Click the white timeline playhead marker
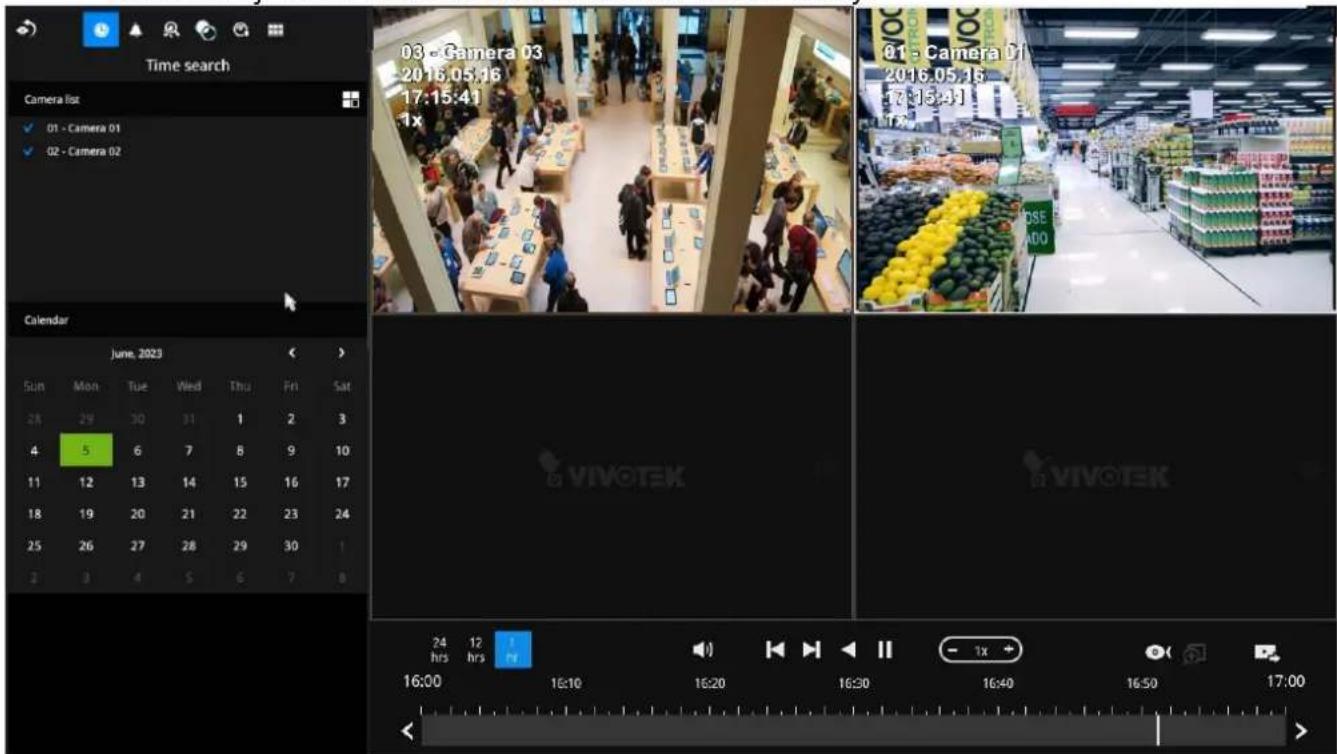Viewport: 1337px width, 754px height. (x=1158, y=729)
